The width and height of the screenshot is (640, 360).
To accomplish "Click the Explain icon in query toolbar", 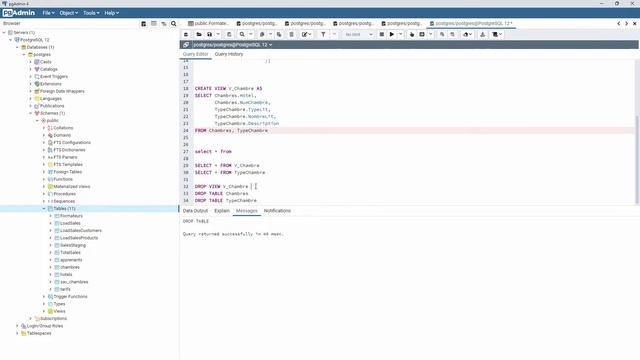I will point(412,35).
